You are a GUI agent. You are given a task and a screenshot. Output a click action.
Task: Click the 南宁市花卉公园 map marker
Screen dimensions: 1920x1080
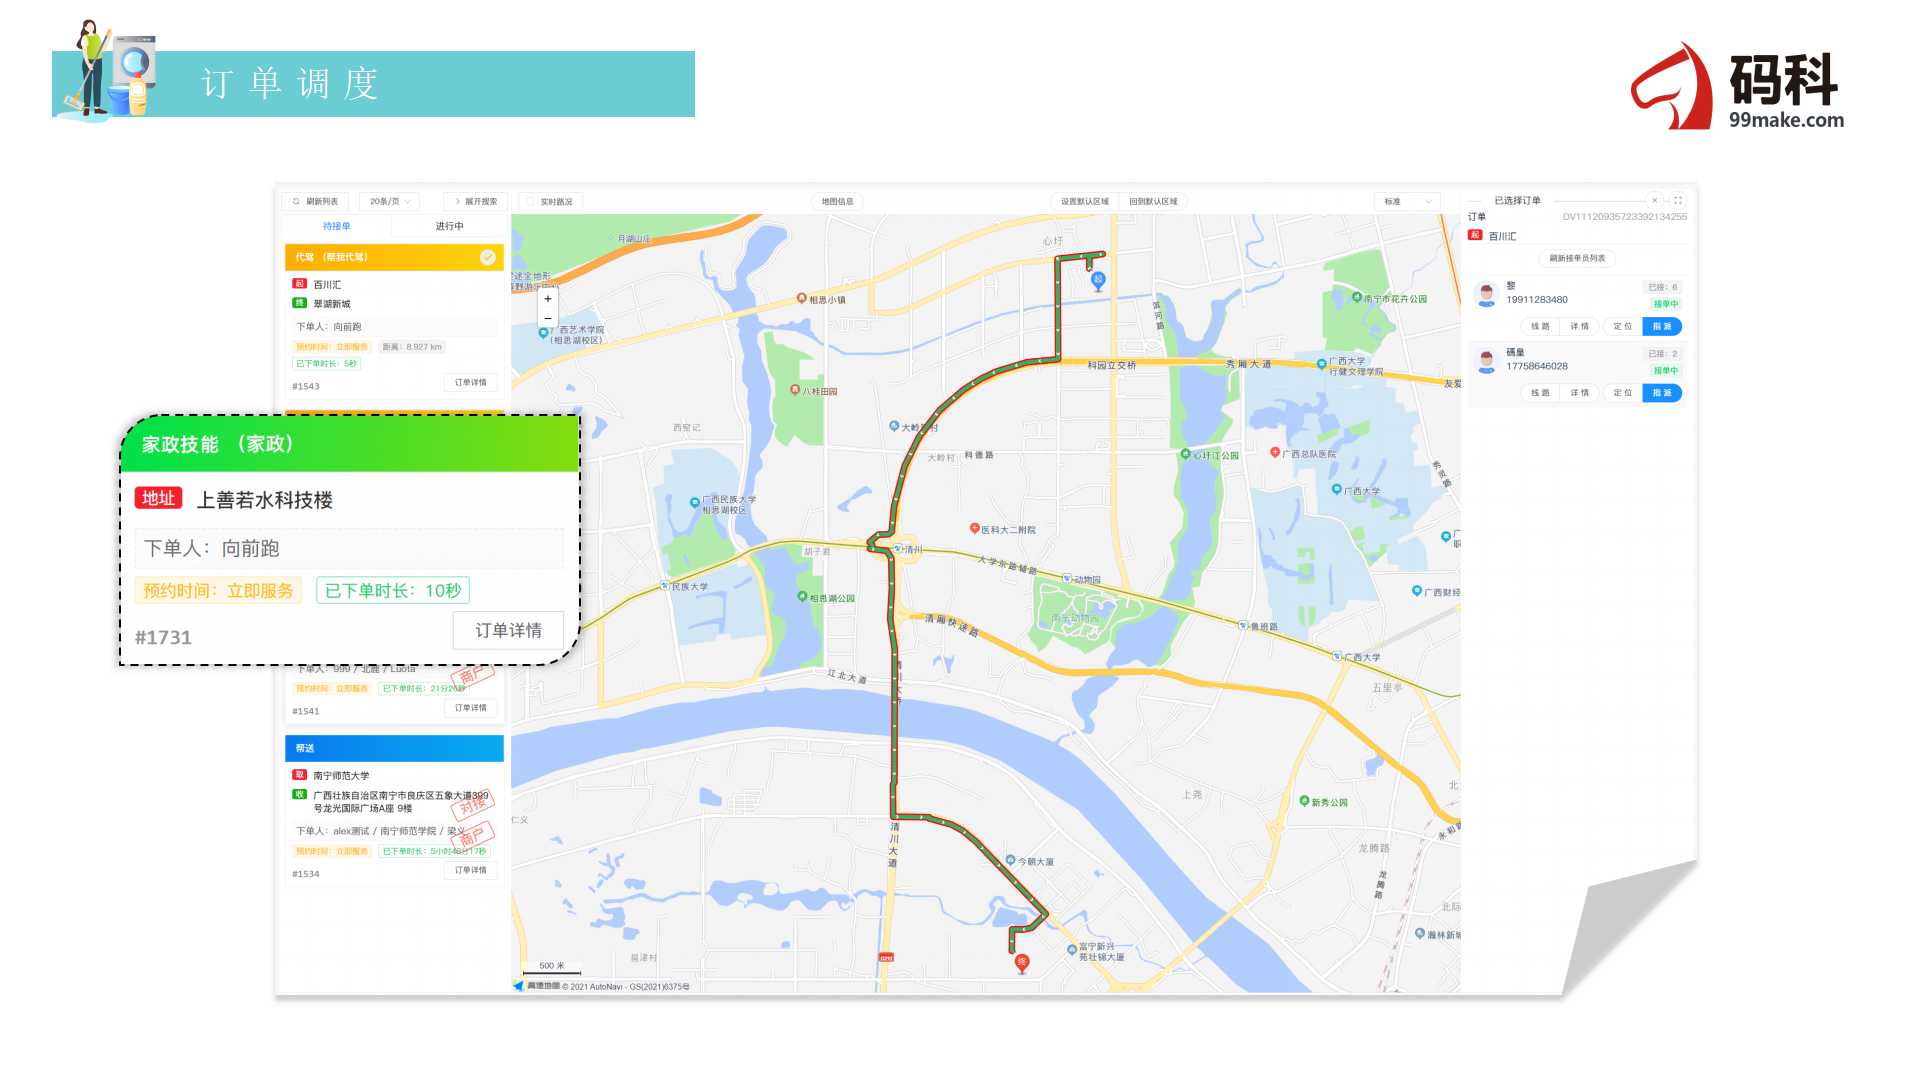click(x=1390, y=298)
